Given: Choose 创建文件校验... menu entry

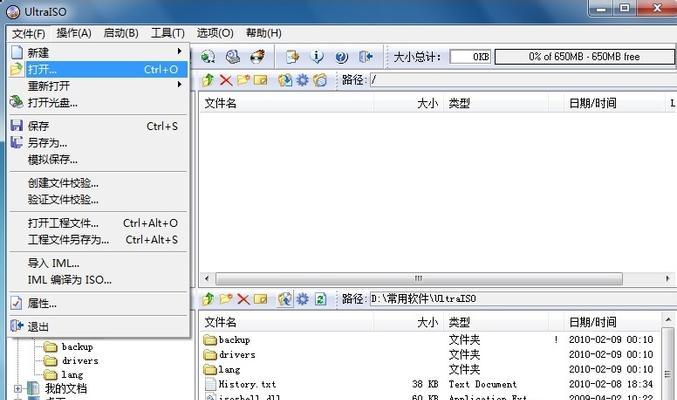Looking at the screenshot, I should [x=98, y=183].
